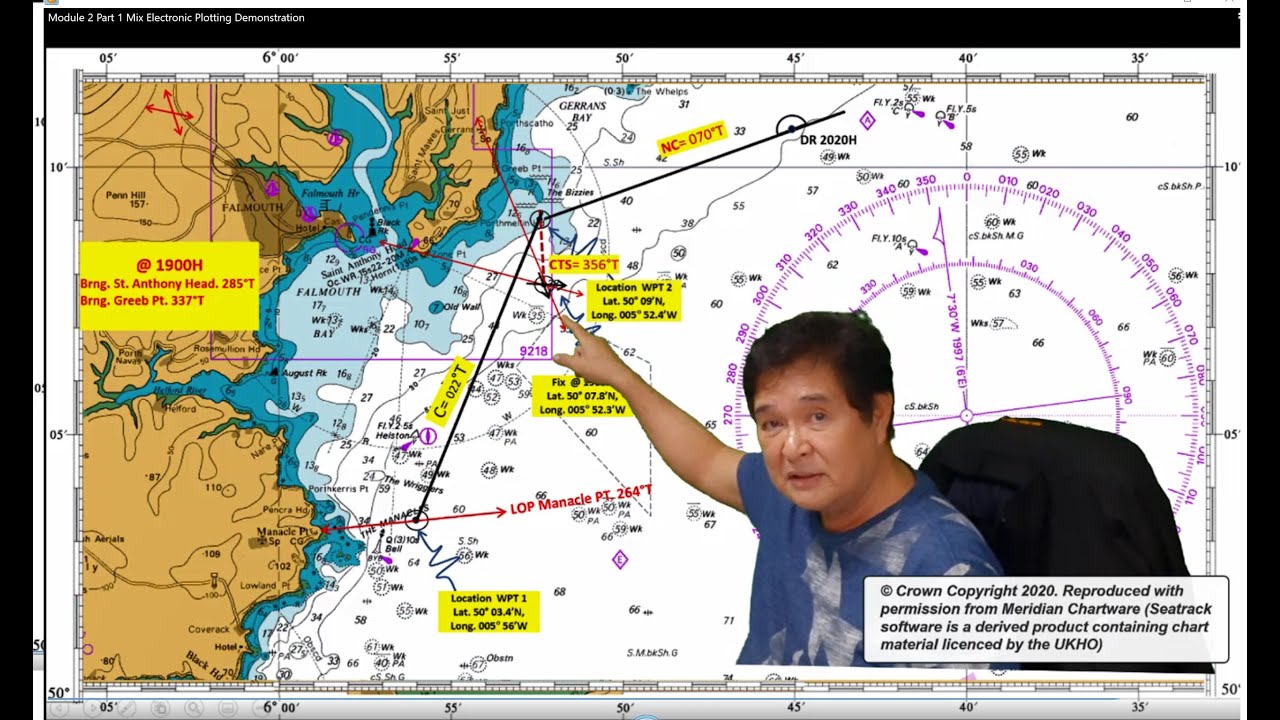The width and height of the screenshot is (1280, 720).
Task: Click the magenta diamond marker labeled E
Action: pyautogui.click(x=620, y=559)
